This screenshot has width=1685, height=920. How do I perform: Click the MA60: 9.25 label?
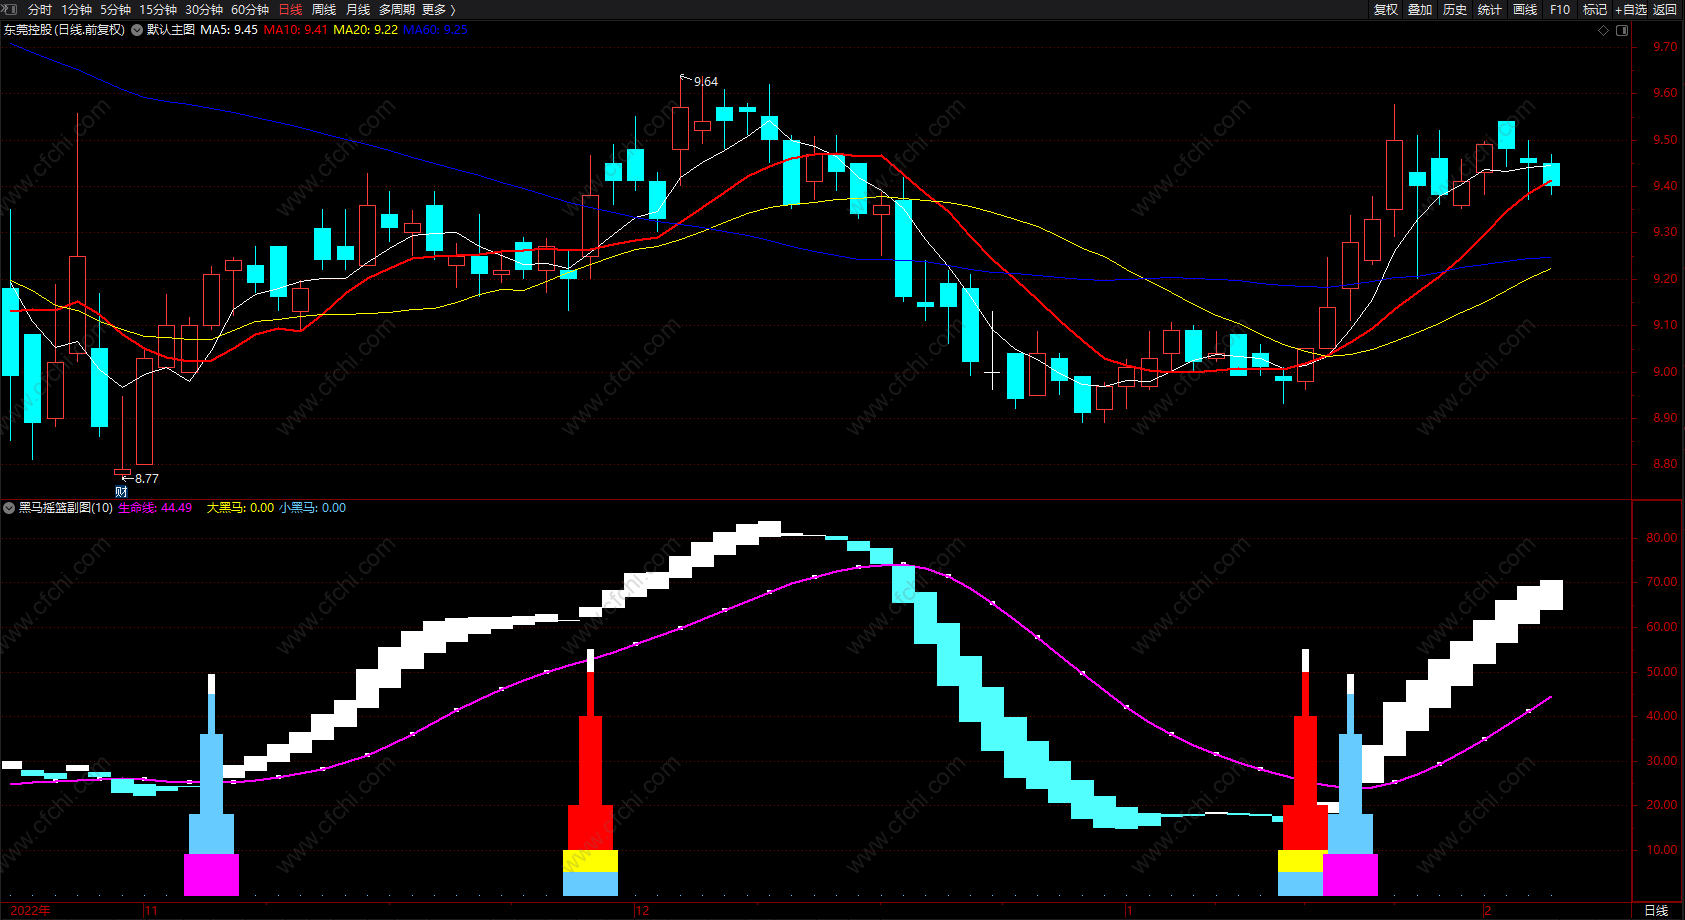click(435, 30)
